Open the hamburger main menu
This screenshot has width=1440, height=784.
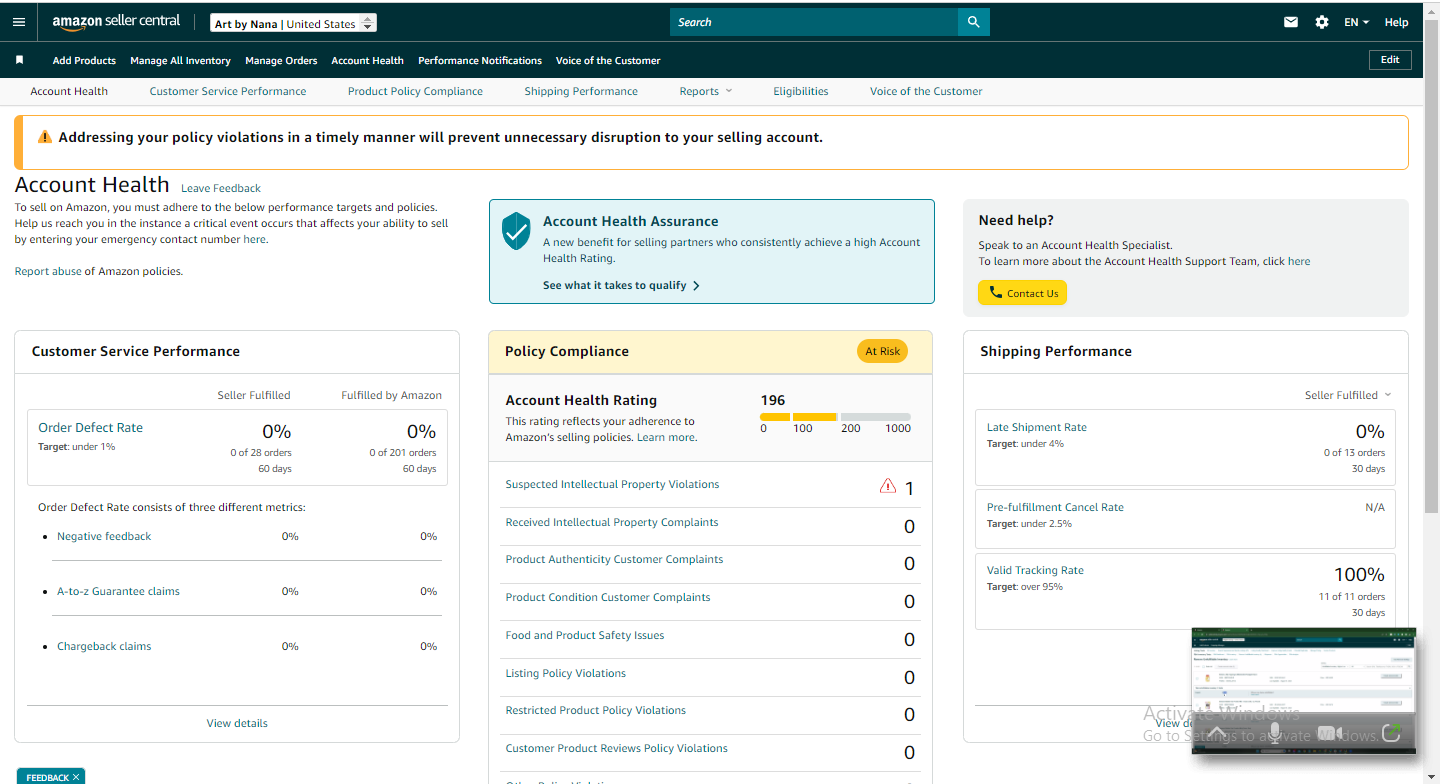tap(19, 22)
